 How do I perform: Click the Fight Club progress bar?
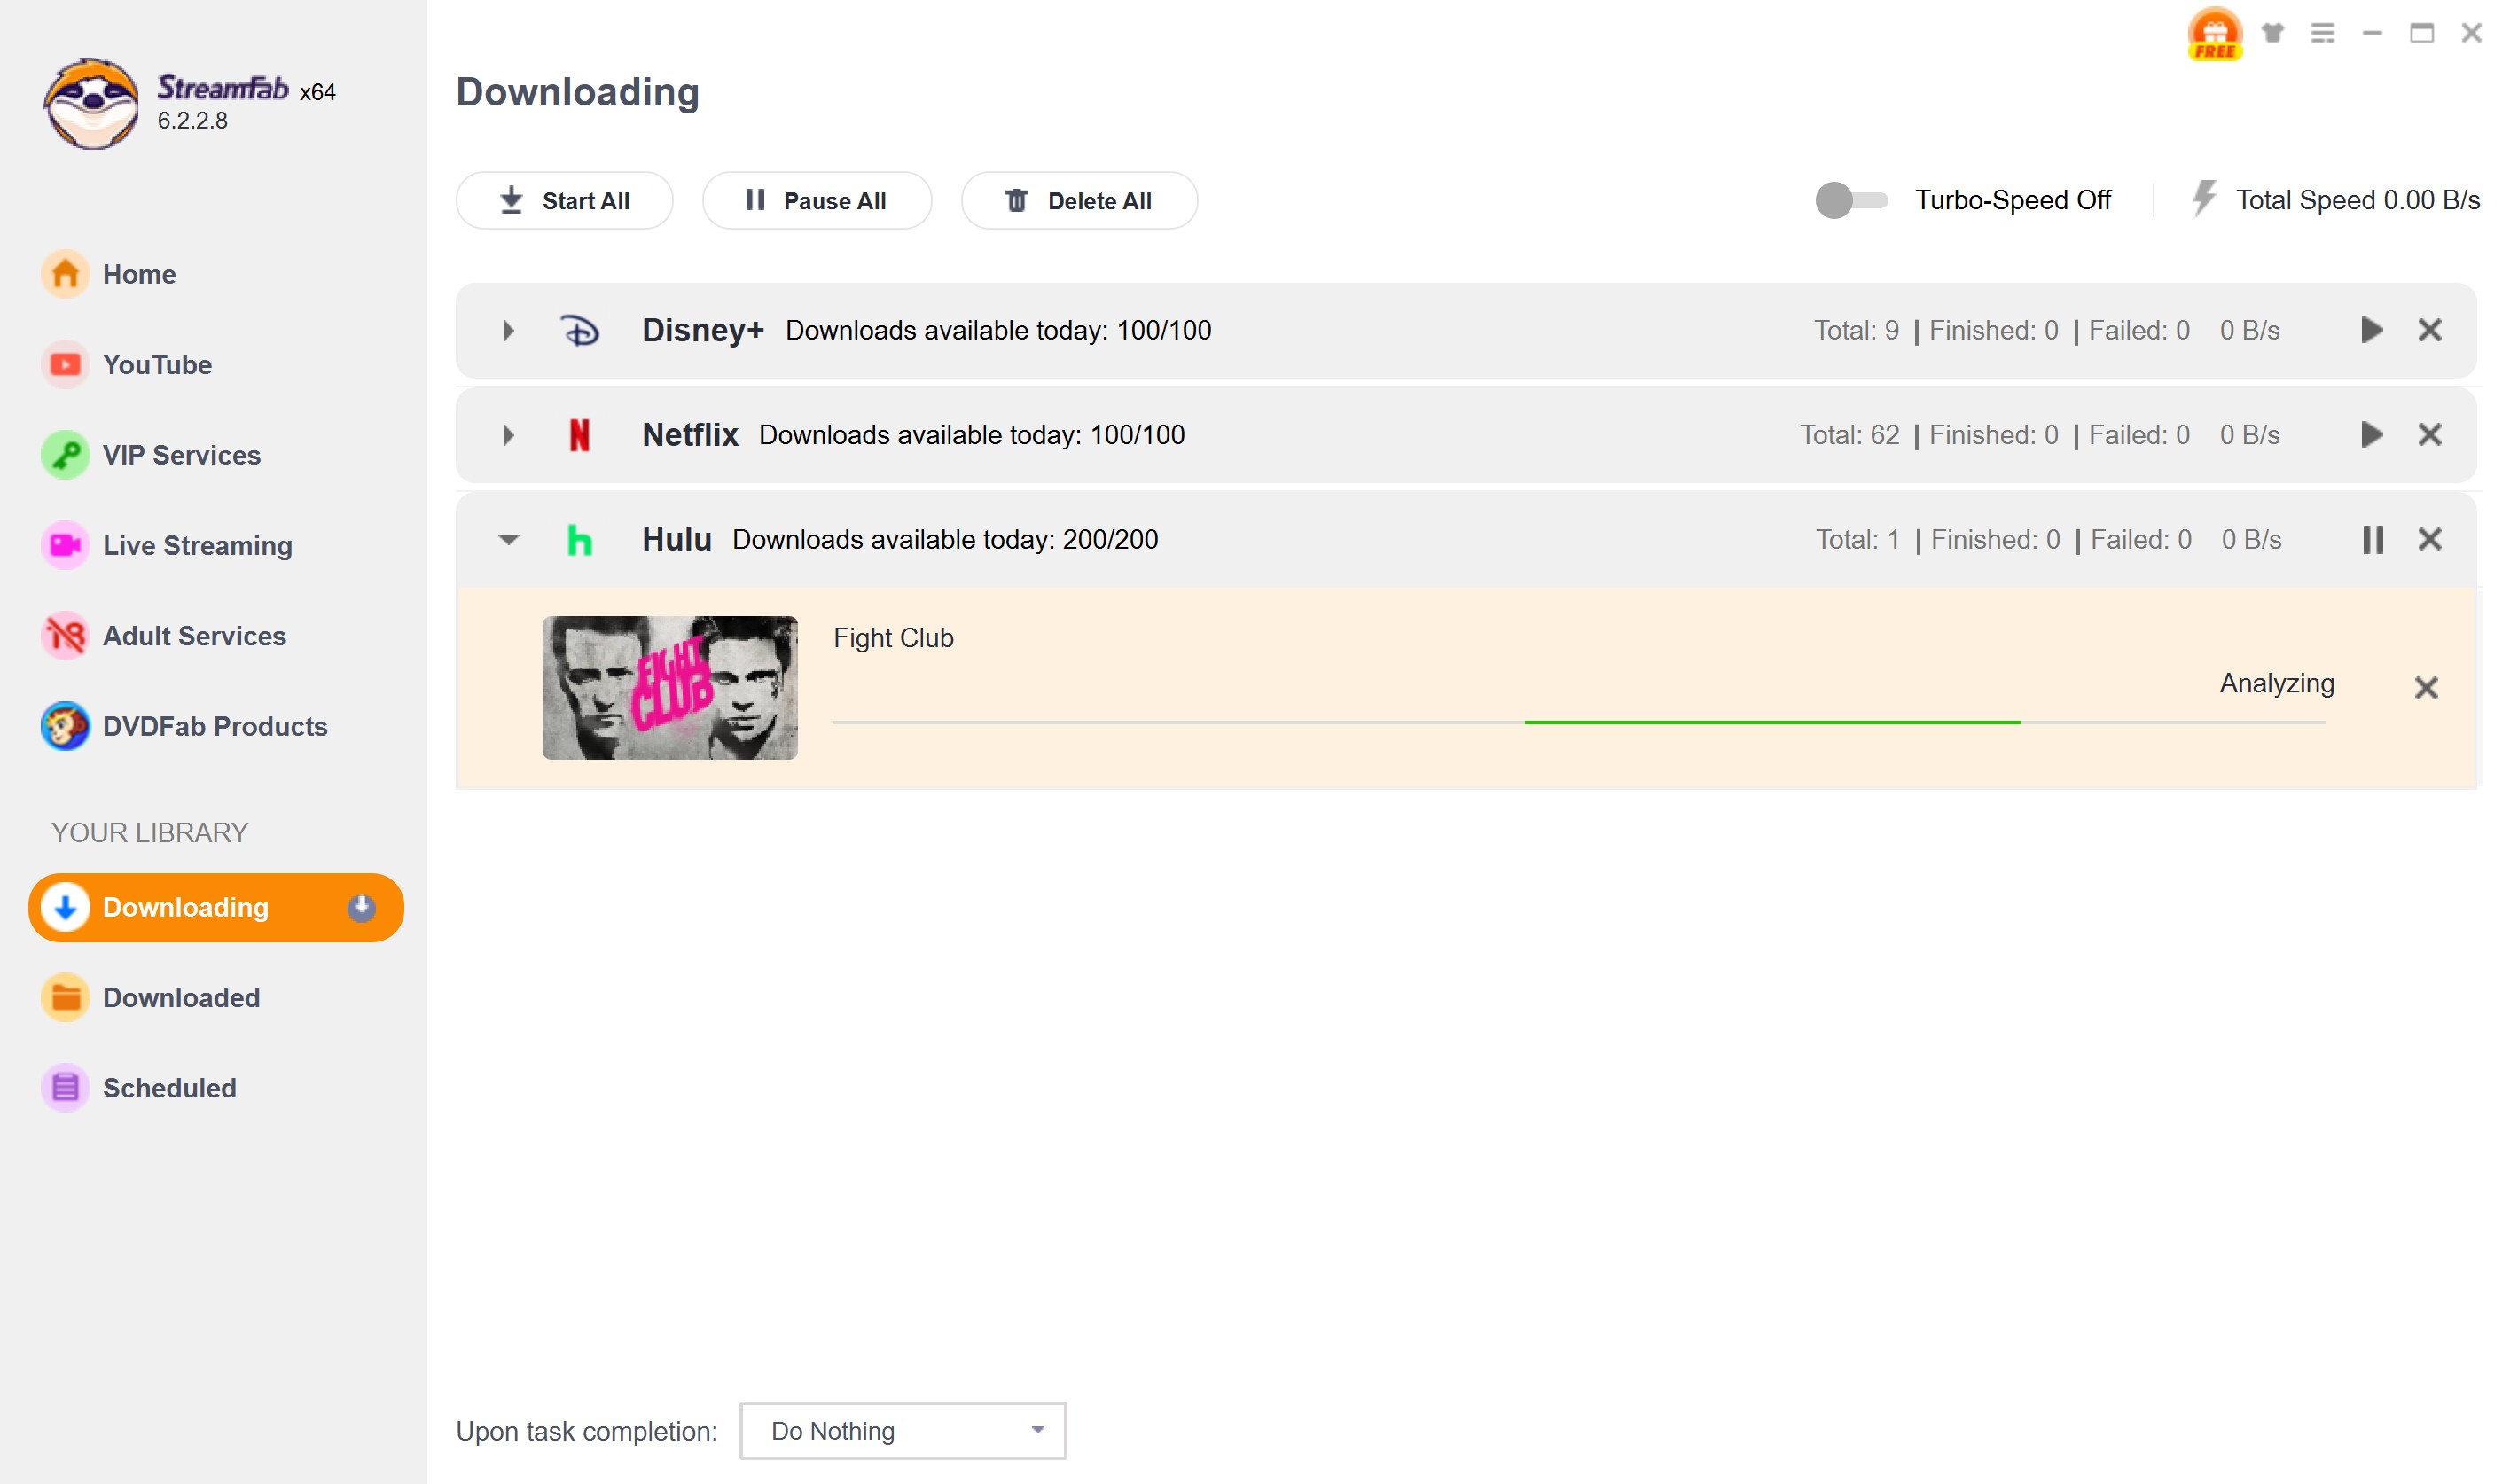[1579, 722]
